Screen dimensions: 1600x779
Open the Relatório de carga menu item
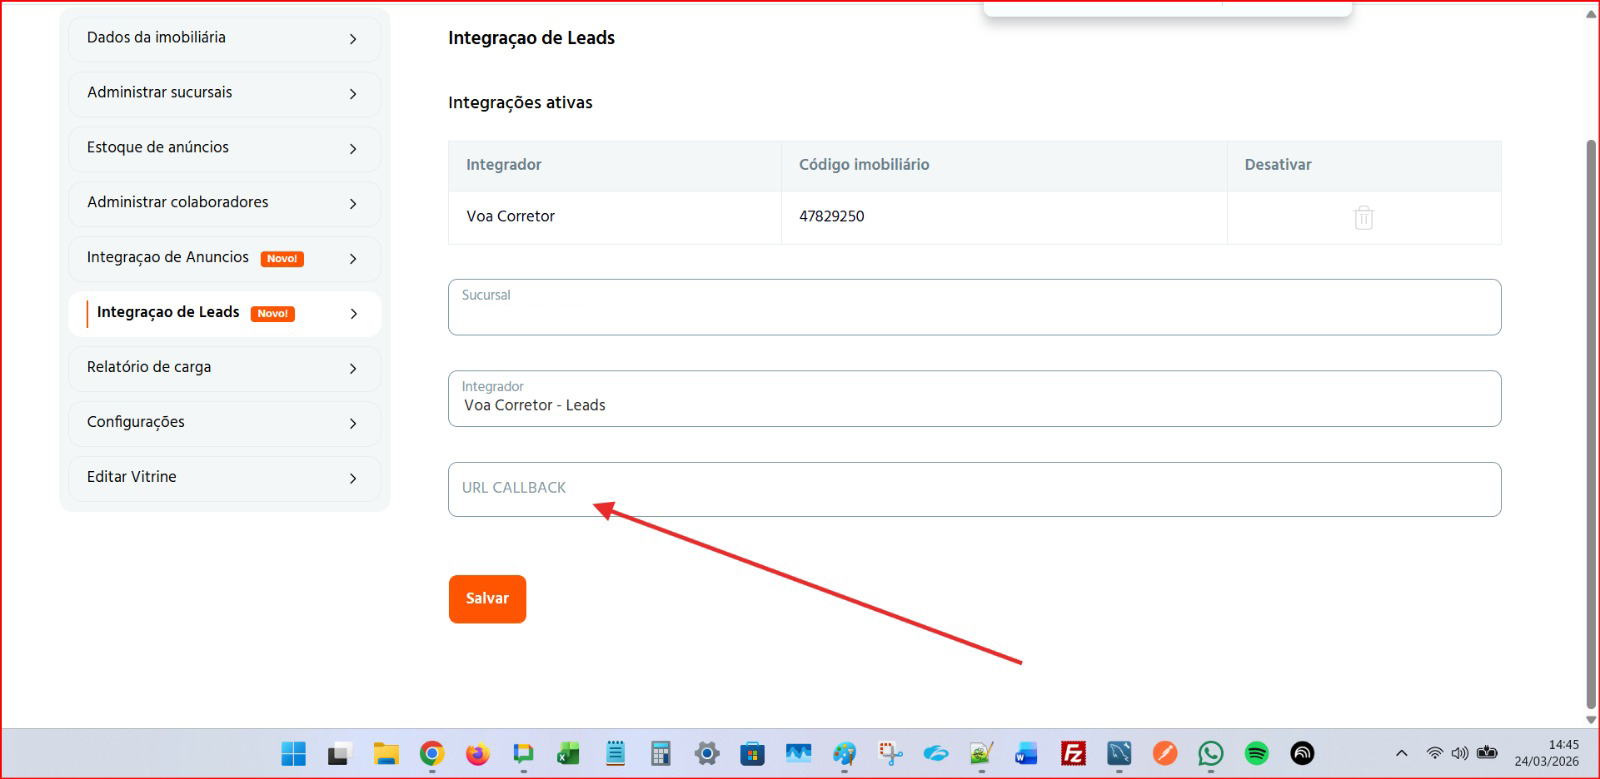[224, 368]
